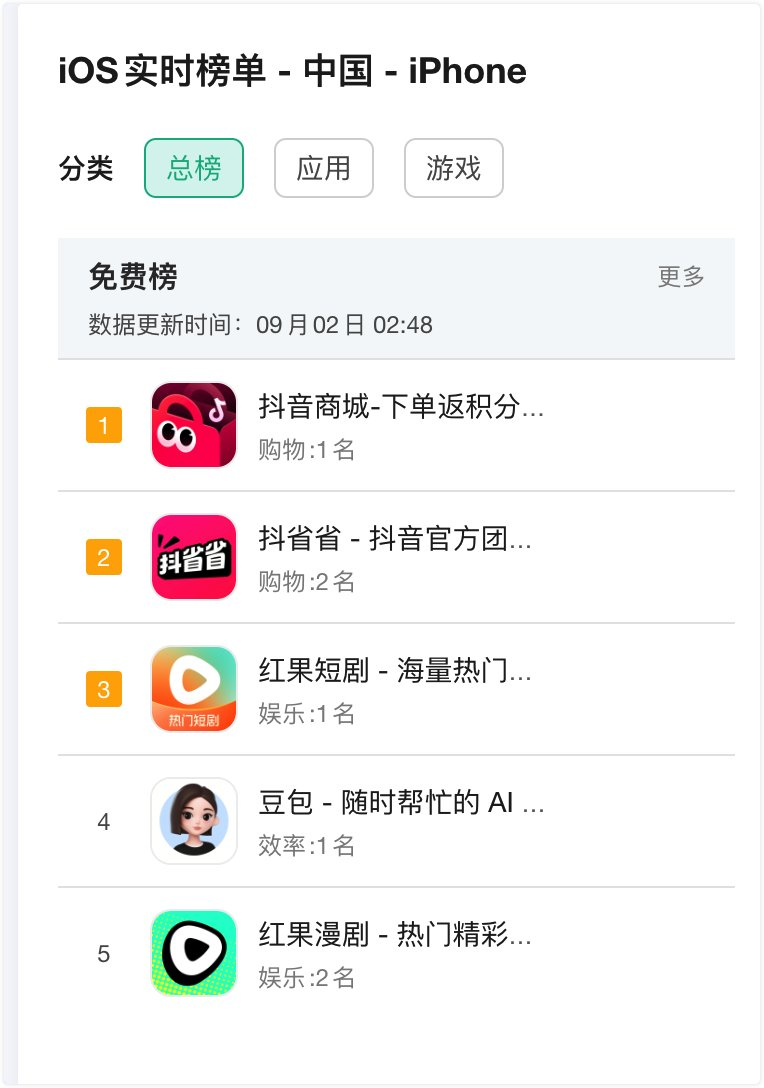The image size is (764, 1088).
Task: Click the 娱乐:2名 category ranking text
Action: (x=307, y=977)
